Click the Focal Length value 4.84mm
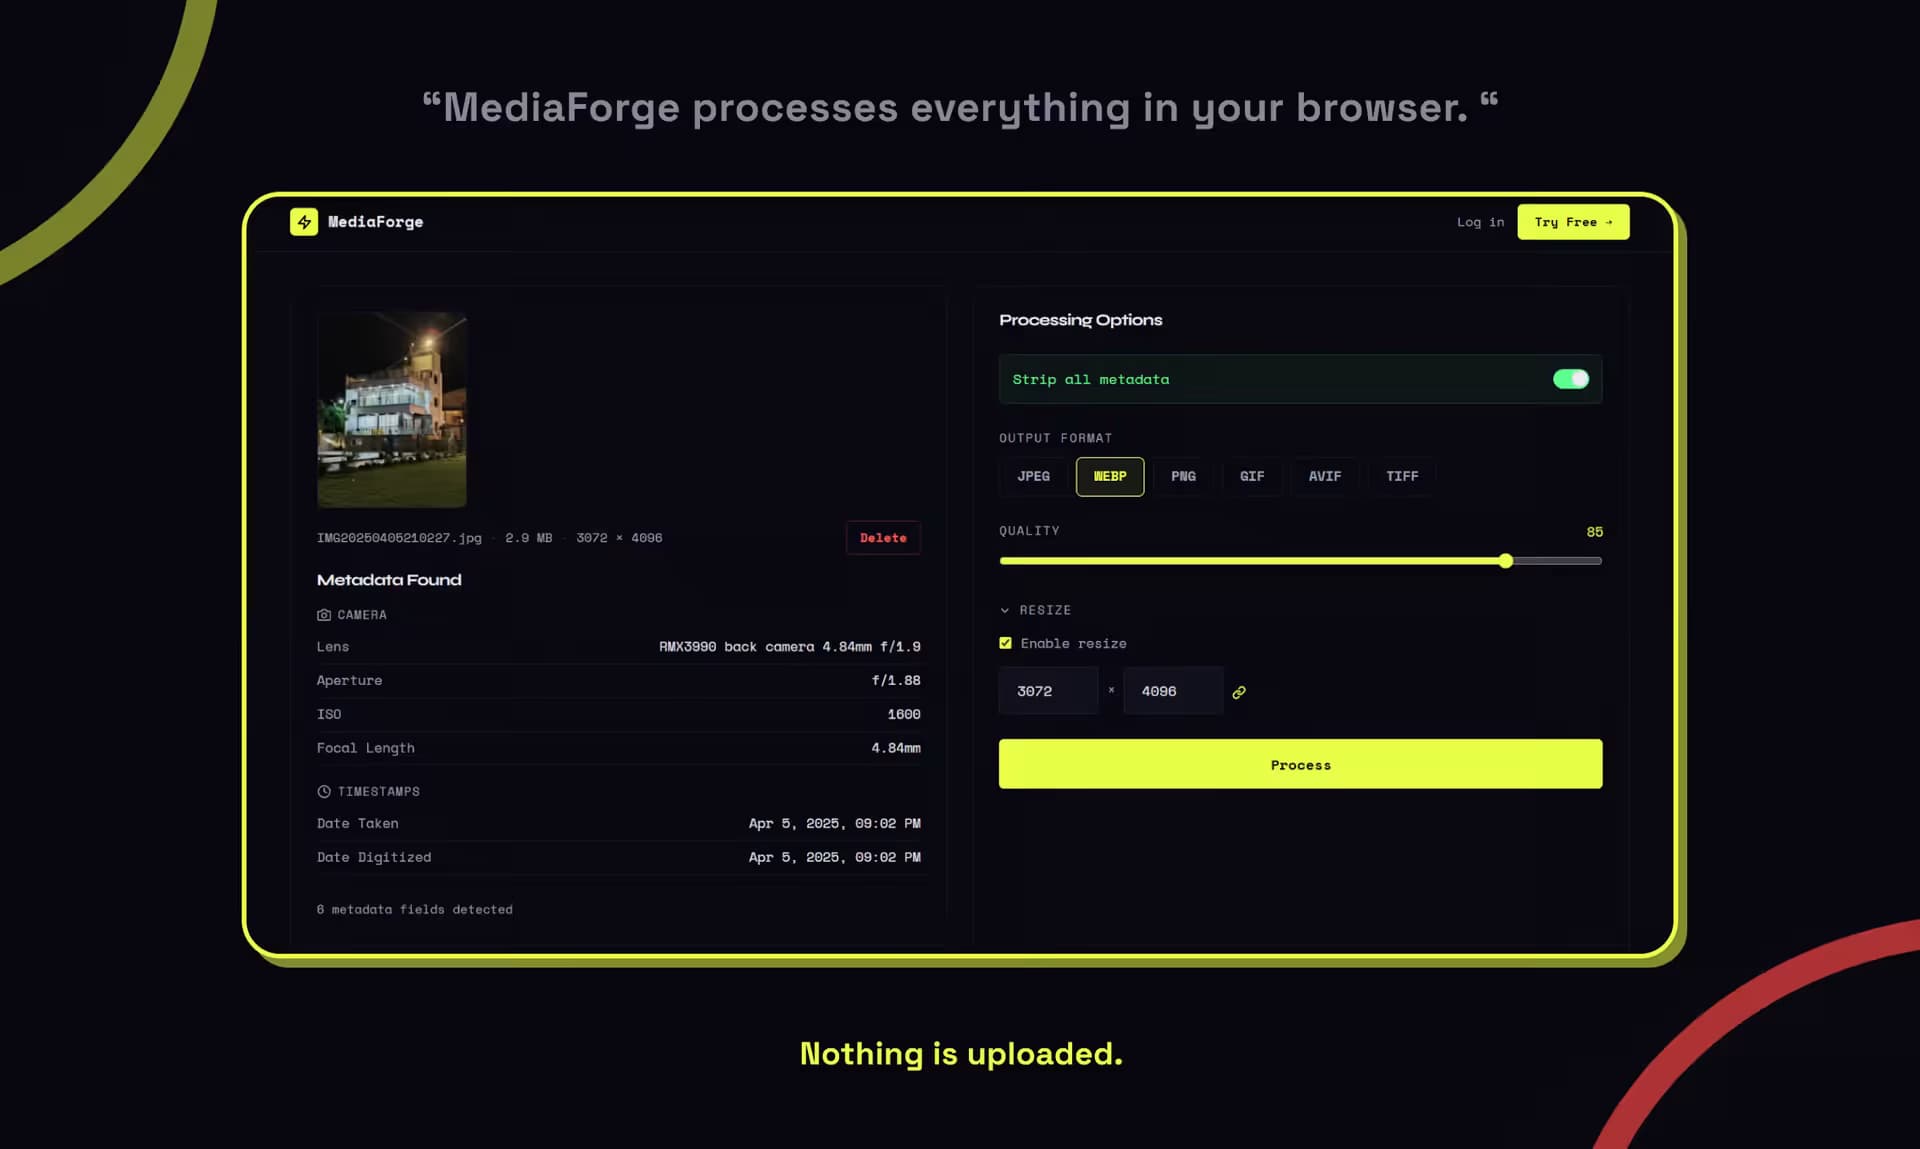This screenshot has width=1920, height=1149. [896, 748]
